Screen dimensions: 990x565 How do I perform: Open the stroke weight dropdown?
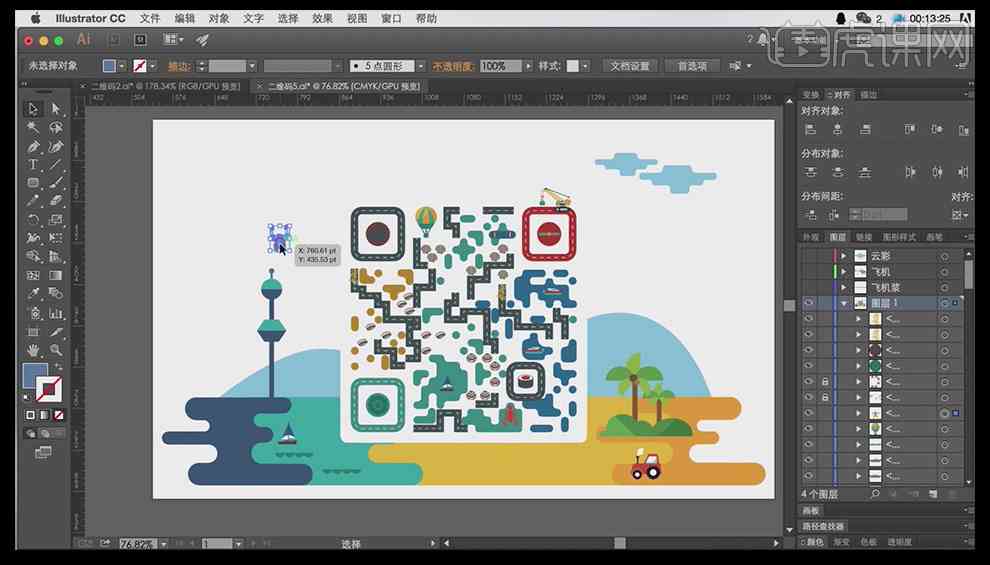click(x=252, y=66)
